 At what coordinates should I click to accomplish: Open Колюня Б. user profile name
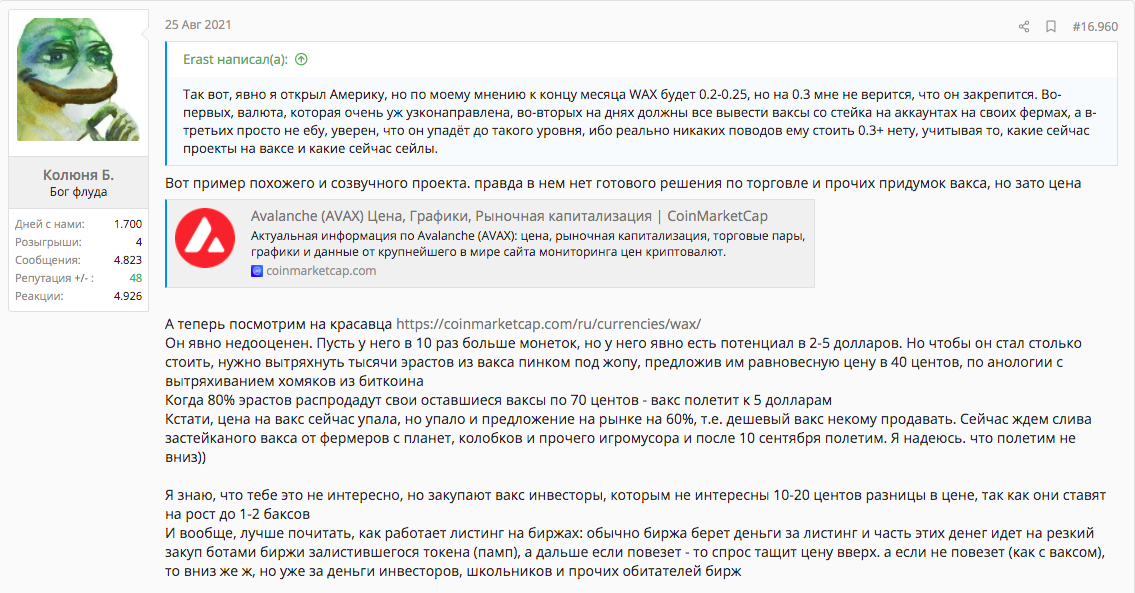[x=78, y=174]
